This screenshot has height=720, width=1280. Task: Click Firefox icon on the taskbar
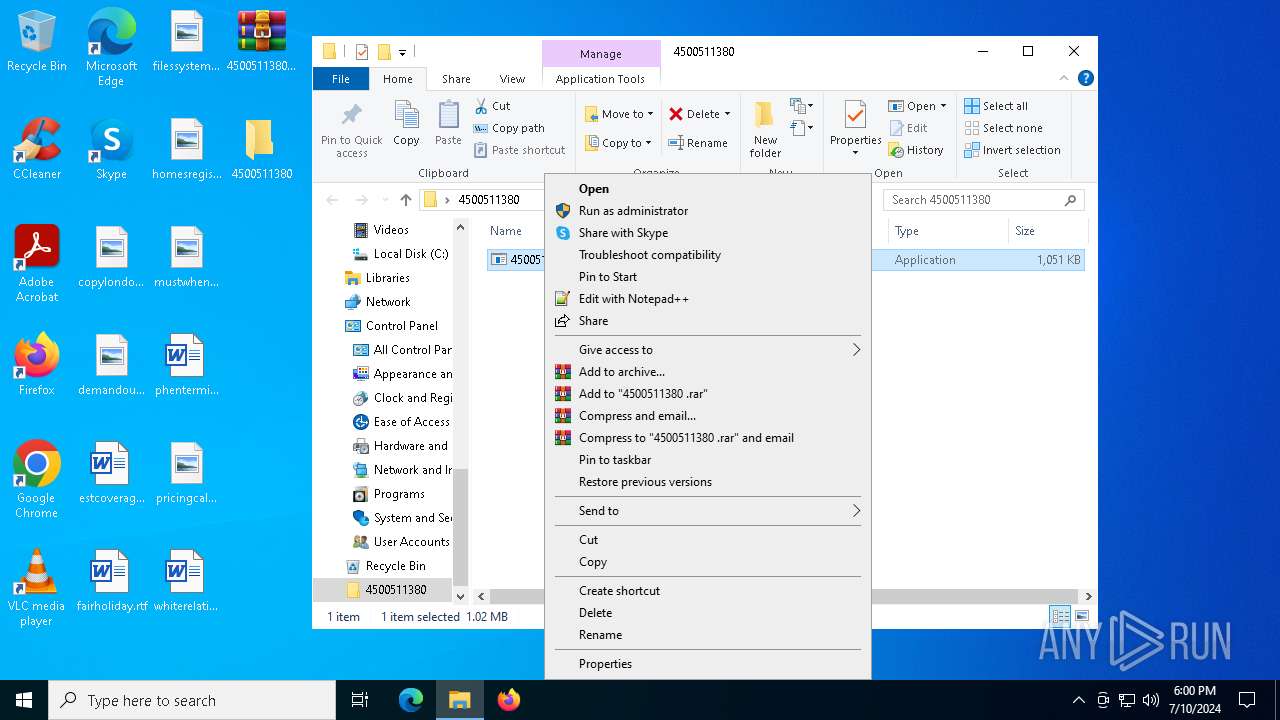coord(509,700)
